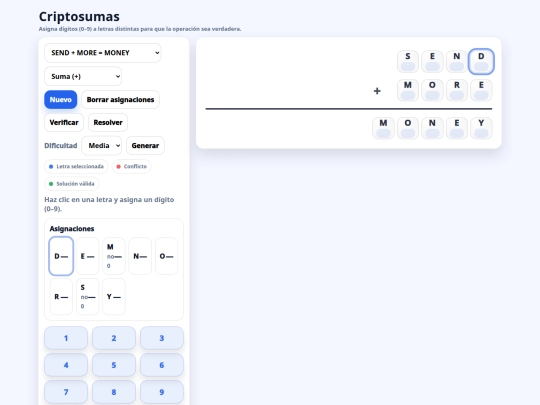Select letter N in SEND row

457,62
